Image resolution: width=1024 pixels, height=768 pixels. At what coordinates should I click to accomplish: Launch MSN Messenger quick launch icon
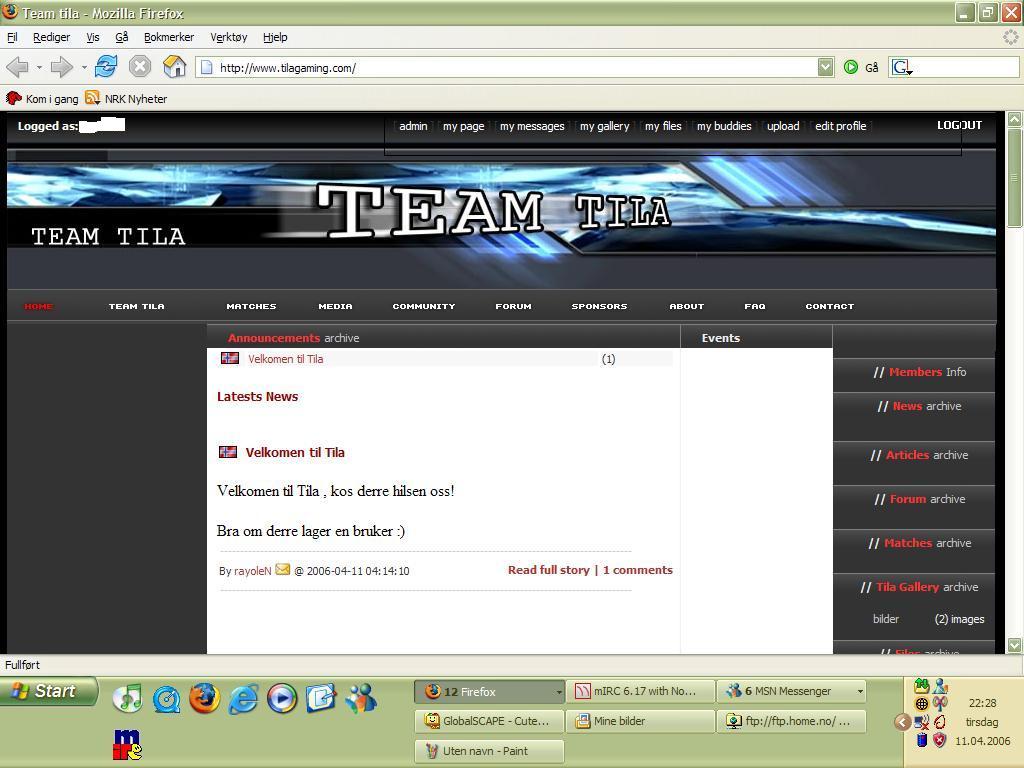pyautogui.click(x=361, y=699)
